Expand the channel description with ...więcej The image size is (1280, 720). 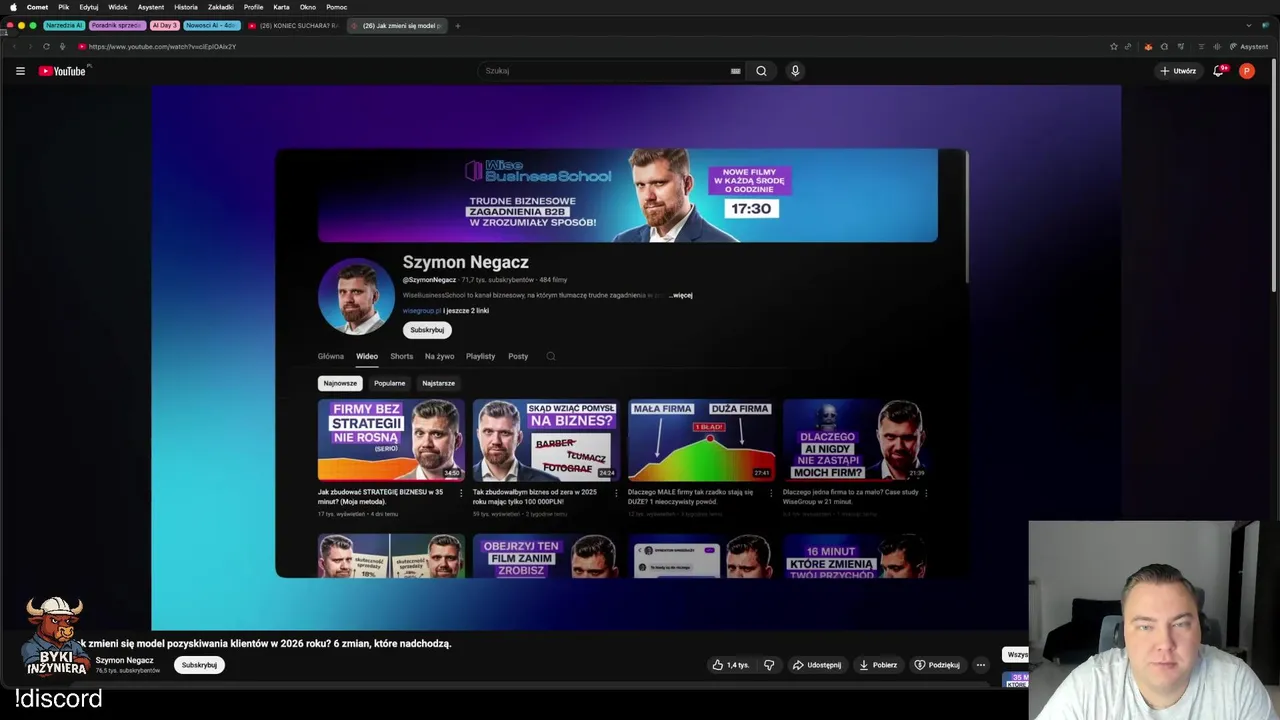click(681, 295)
